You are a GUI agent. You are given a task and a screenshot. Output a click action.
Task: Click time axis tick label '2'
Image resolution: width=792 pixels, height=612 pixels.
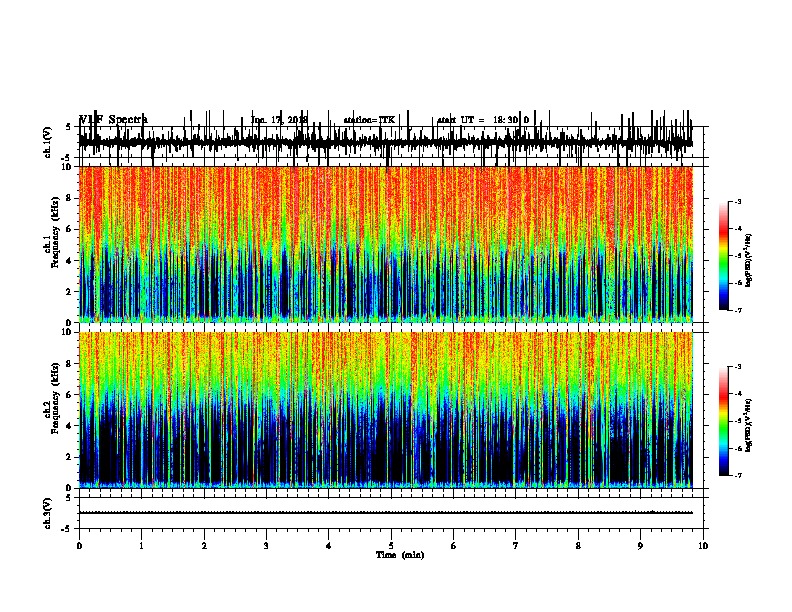(204, 546)
